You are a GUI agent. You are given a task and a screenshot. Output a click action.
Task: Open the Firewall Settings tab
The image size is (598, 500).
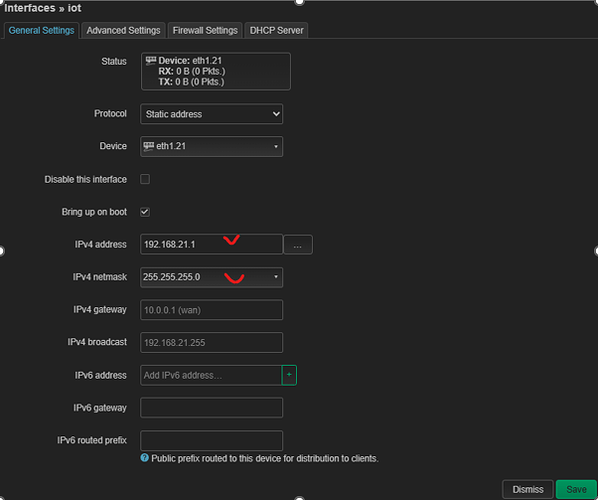point(205,31)
